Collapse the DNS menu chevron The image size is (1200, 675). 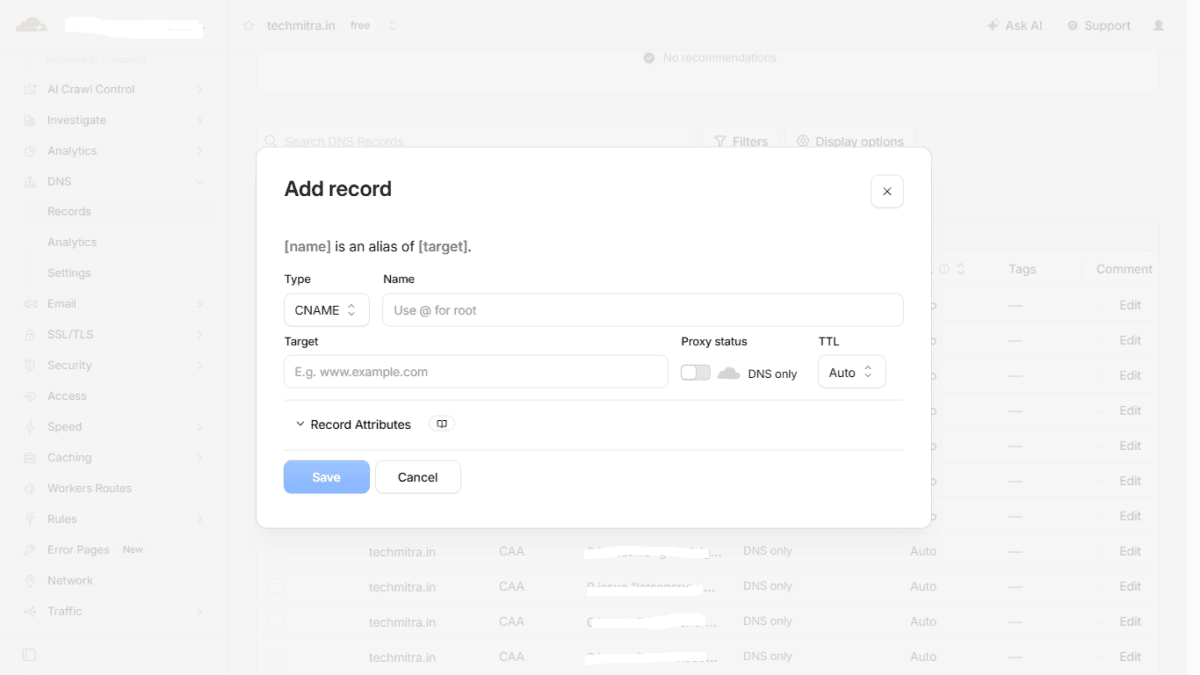[x=200, y=182]
